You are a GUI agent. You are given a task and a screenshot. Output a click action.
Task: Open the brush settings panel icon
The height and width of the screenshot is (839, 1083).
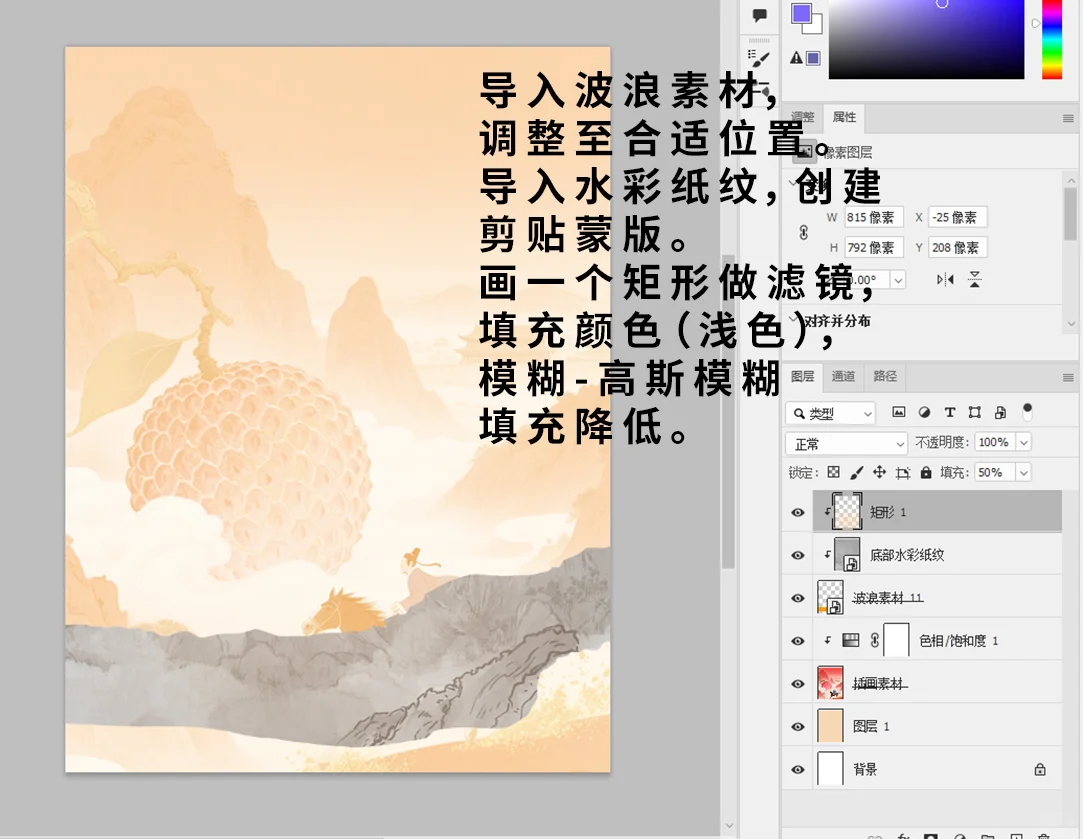(x=760, y=57)
